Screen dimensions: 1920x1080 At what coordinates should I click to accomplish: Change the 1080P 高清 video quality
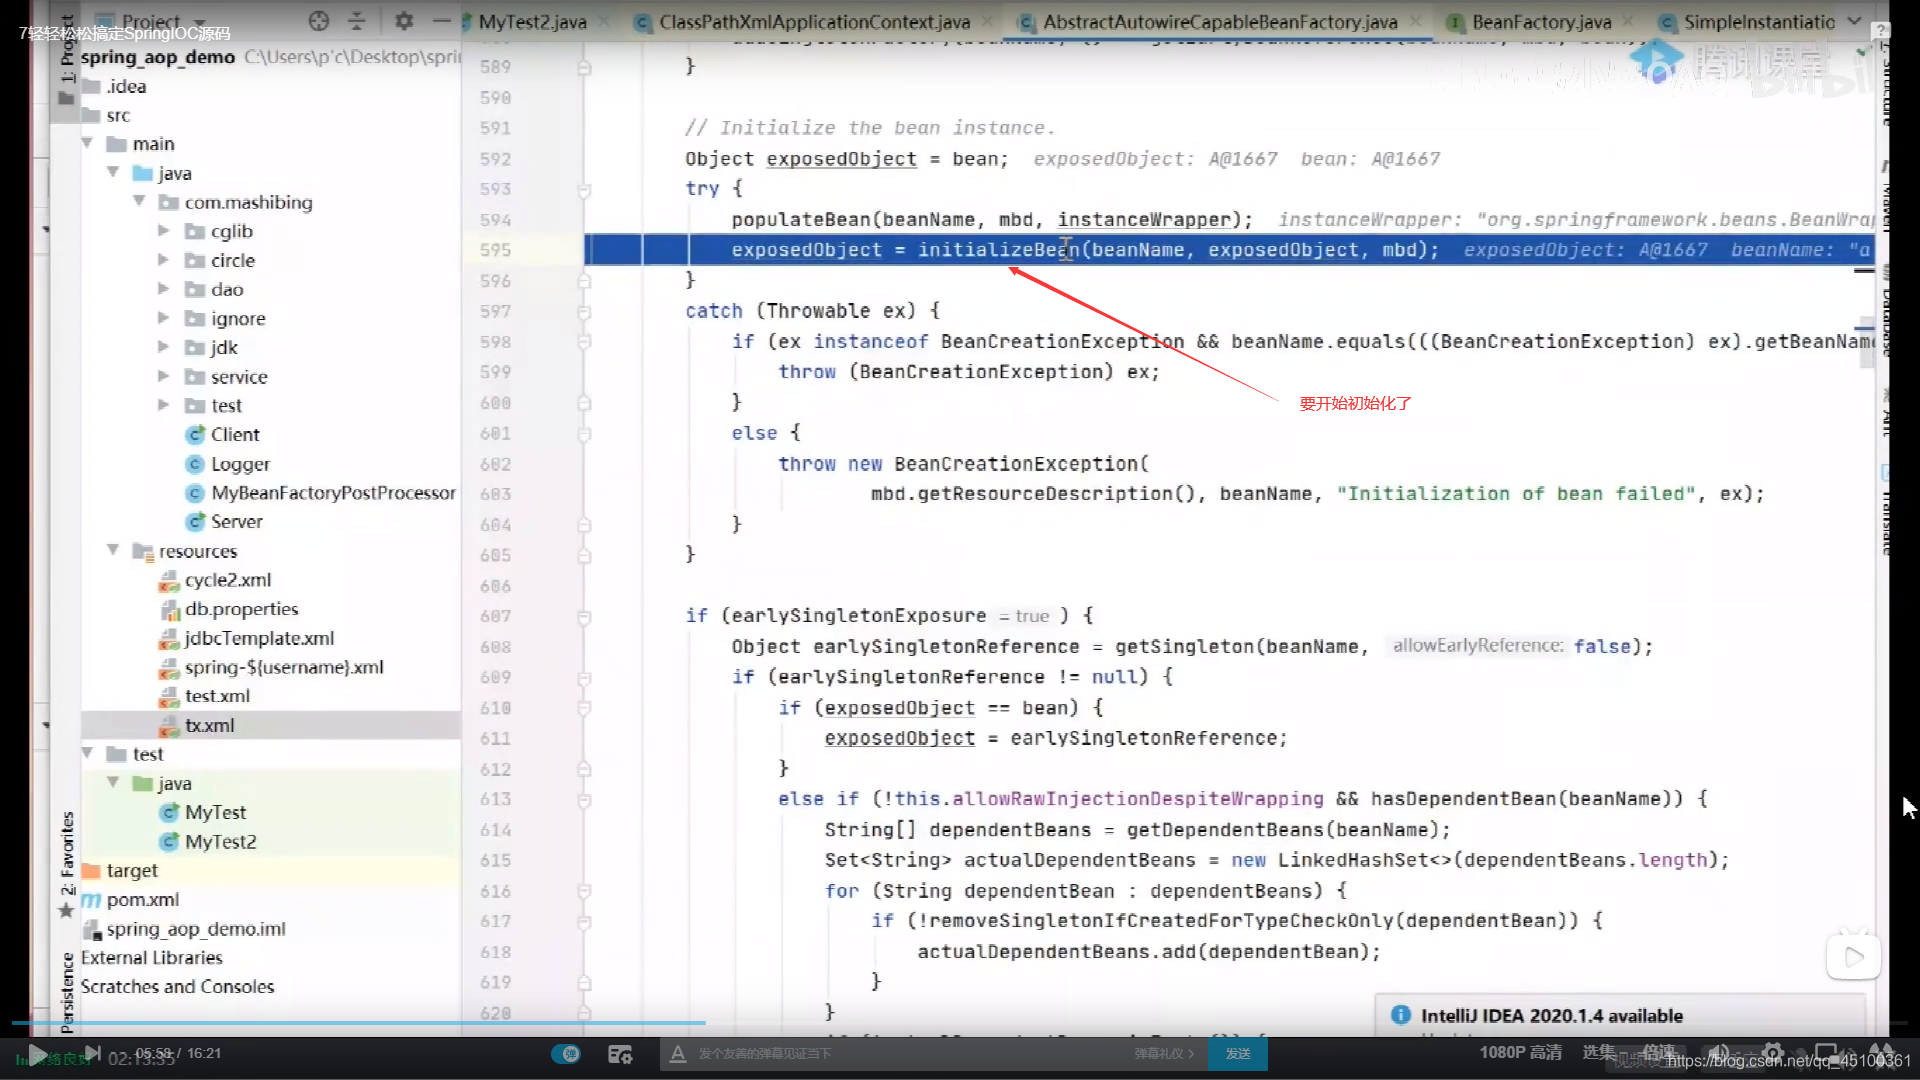pyautogui.click(x=1520, y=1052)
